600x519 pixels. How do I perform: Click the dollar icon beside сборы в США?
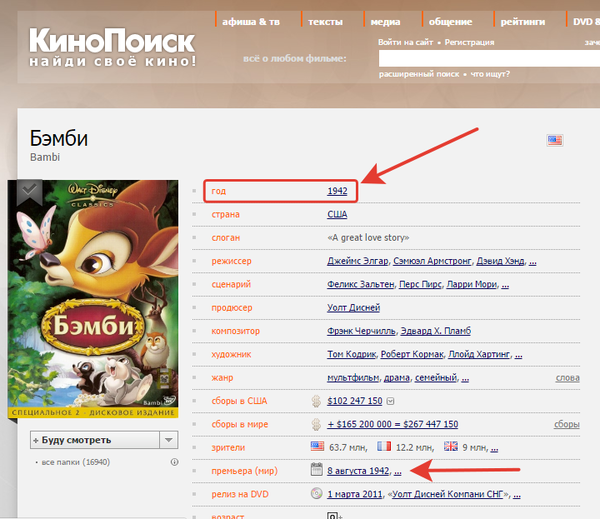pyautogui.click(x=316, y=401)
